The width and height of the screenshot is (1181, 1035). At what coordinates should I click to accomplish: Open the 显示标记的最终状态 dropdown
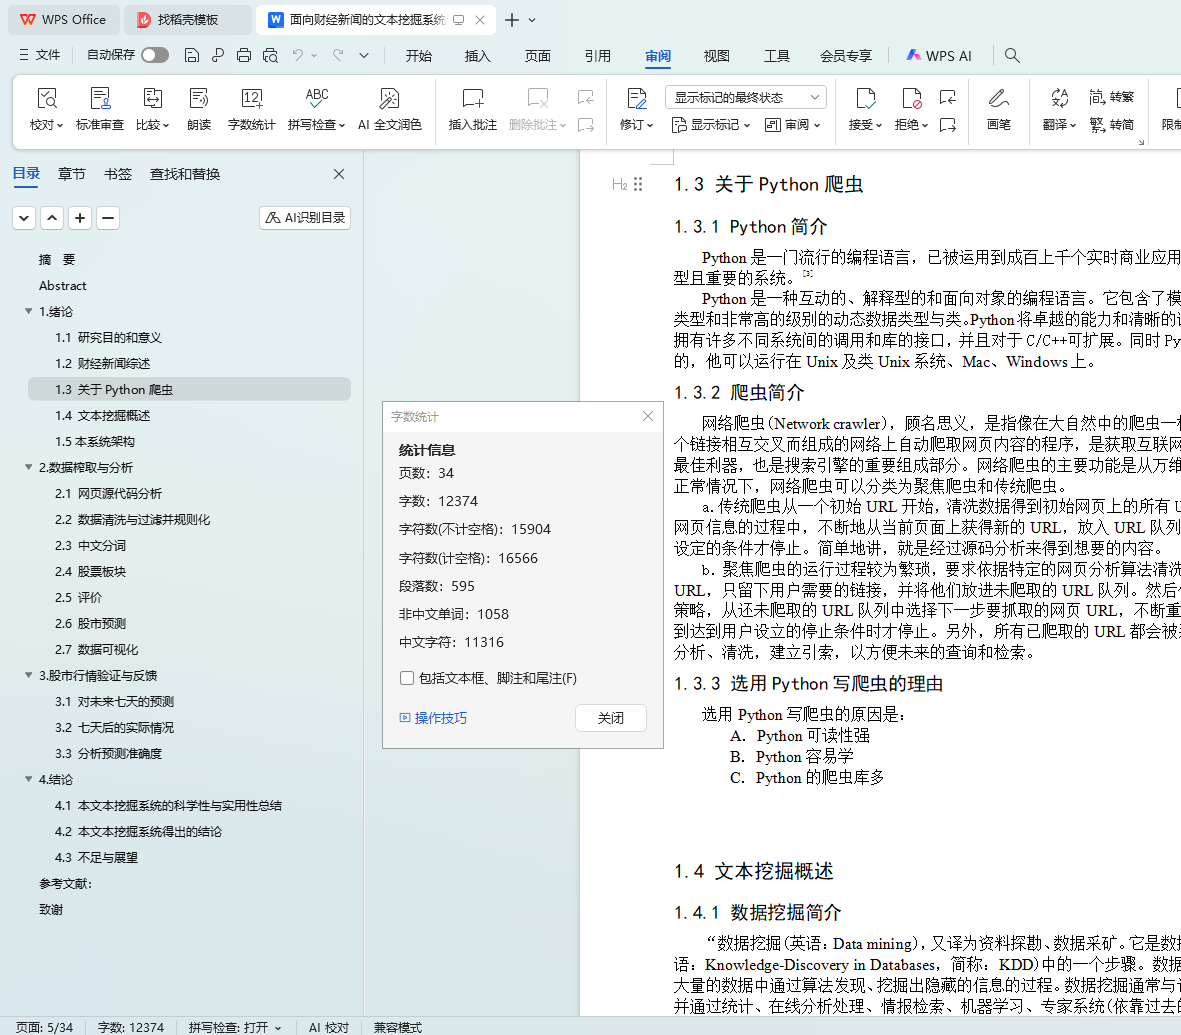[x=745, y=97]
